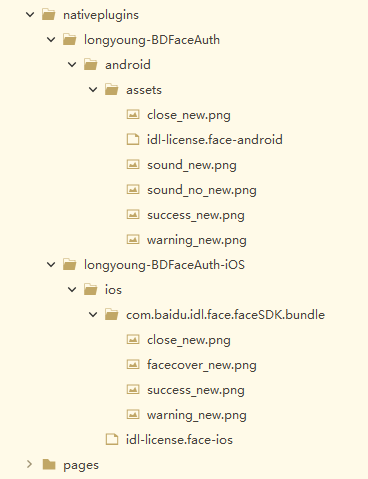This screenshot has width=368, height=479.
Task: Open the sound_no_new.png file
Action: click(202, 190)
